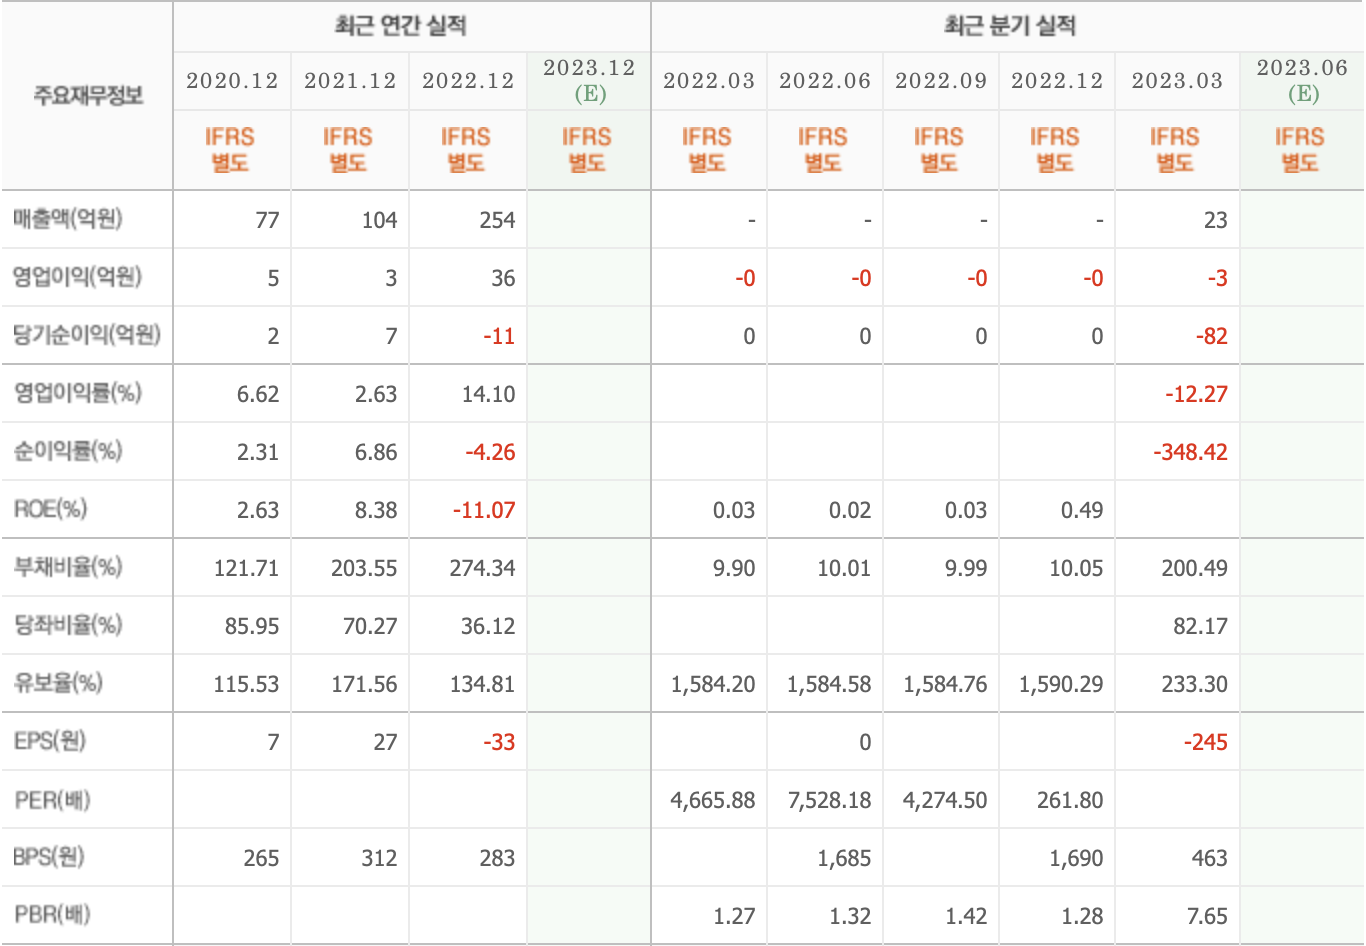Screen dimensions: 1366x946
Task: Select the PER value 7,528.18
Action: 829,800
